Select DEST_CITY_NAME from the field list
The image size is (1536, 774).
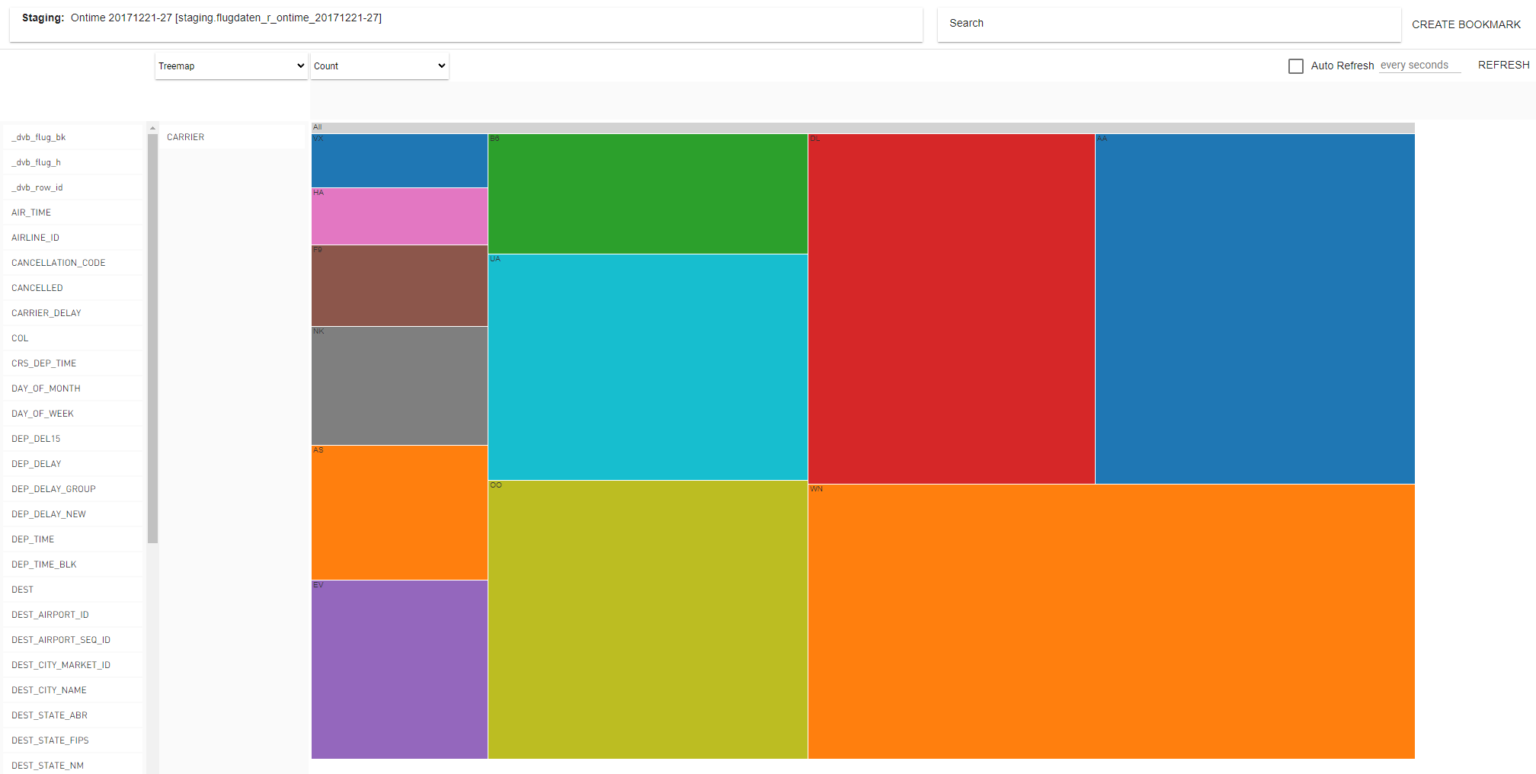pos(48,689)
